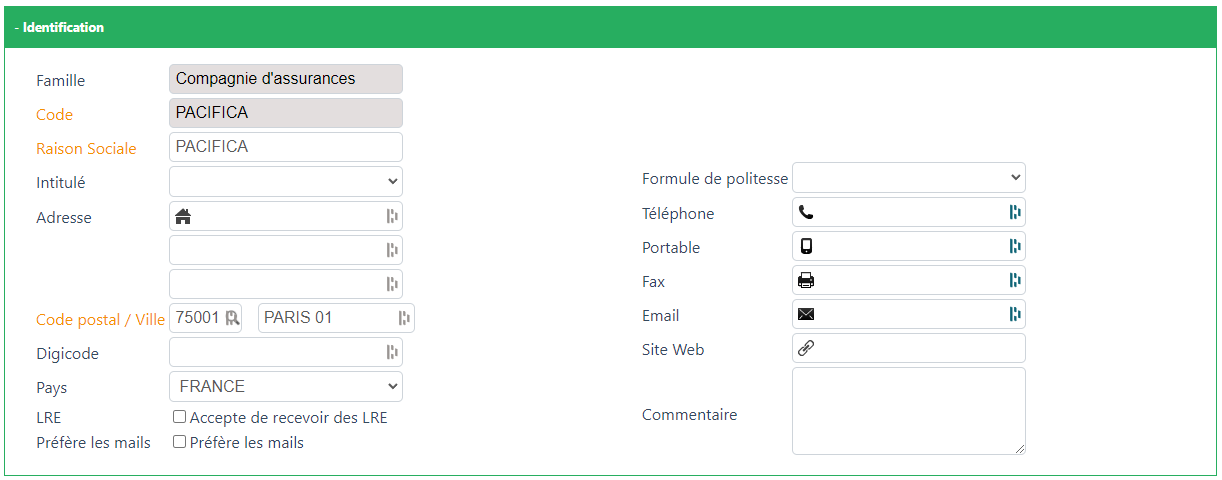Click the Raison Sociale field with PACIFICA
1222x480 pixels.
pos(286,147)
